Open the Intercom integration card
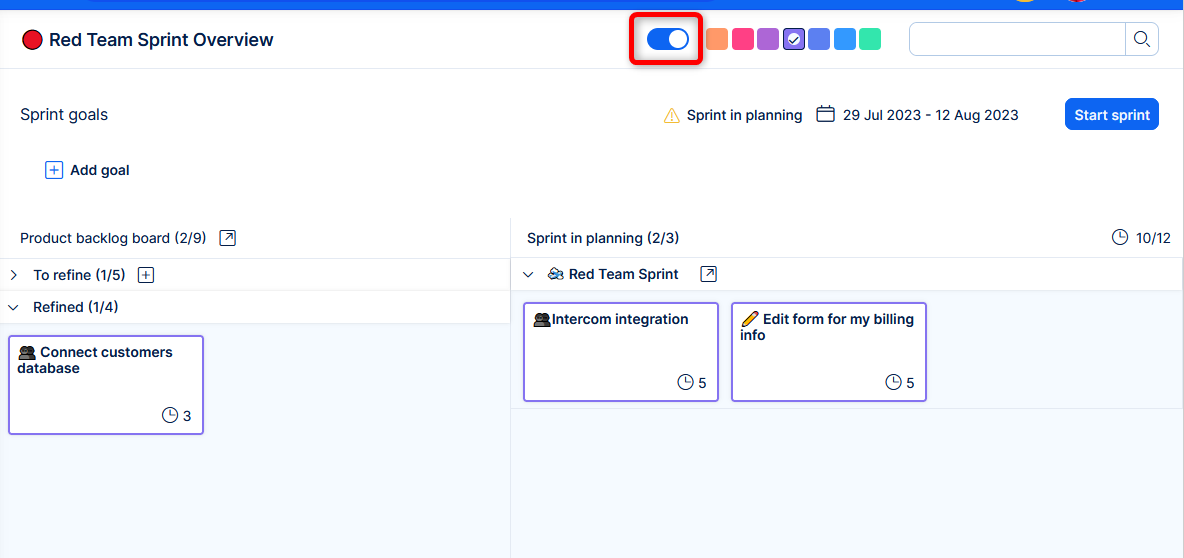This screenshot has height=558, width=1184. pos(620,351)
